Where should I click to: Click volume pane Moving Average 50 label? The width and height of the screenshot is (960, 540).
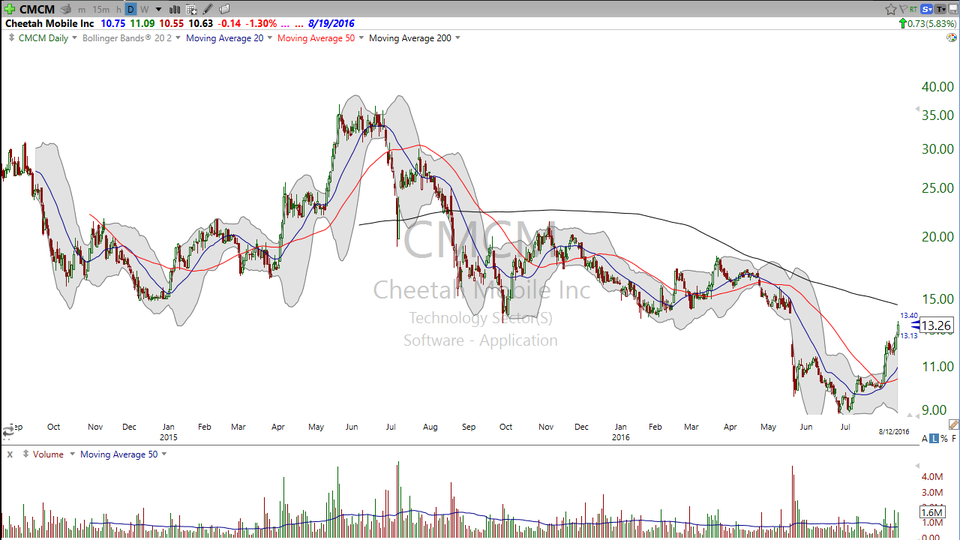(x=119, y=454)
